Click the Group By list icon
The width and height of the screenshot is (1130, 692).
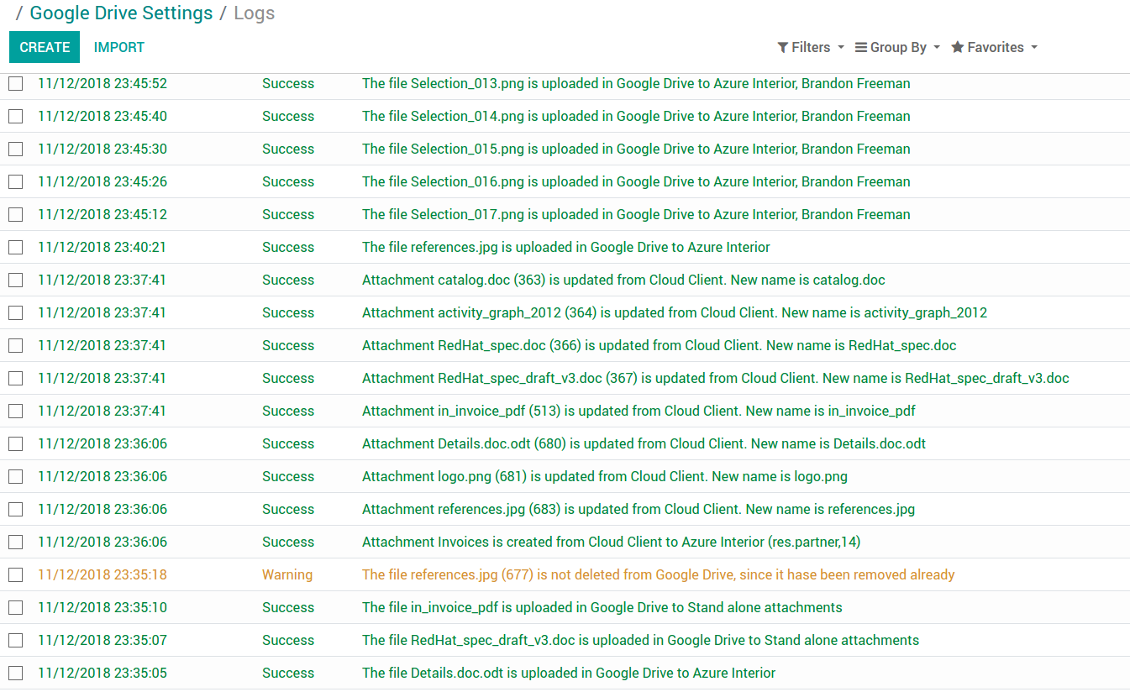click(860, 48)
